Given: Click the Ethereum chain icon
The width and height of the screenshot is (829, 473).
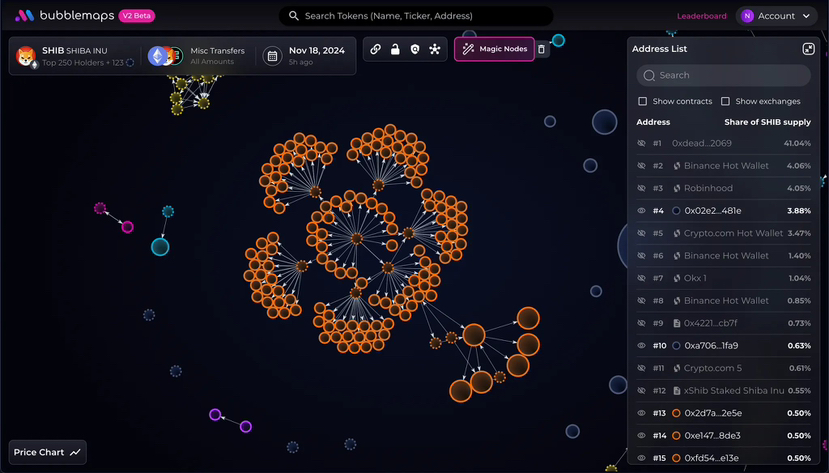Looking at the screenshot, I should [x=157, y=56].
